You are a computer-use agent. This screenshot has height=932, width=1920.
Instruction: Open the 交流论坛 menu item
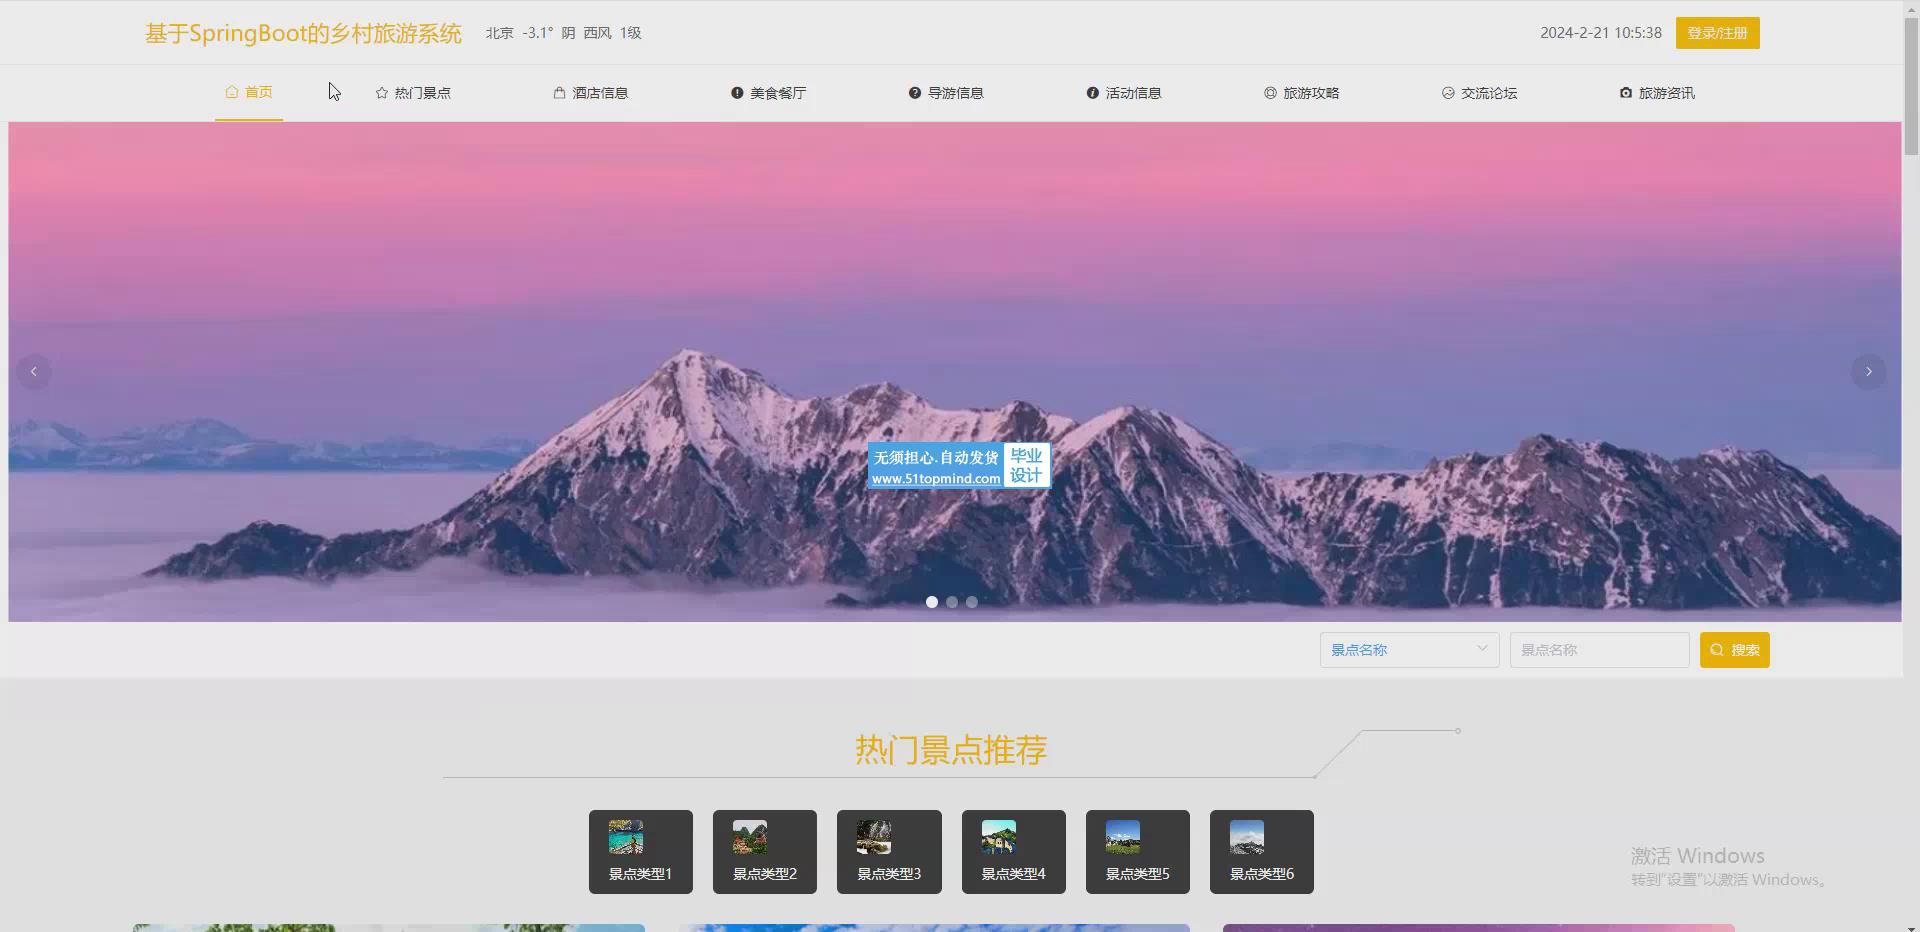point(1479,93)
